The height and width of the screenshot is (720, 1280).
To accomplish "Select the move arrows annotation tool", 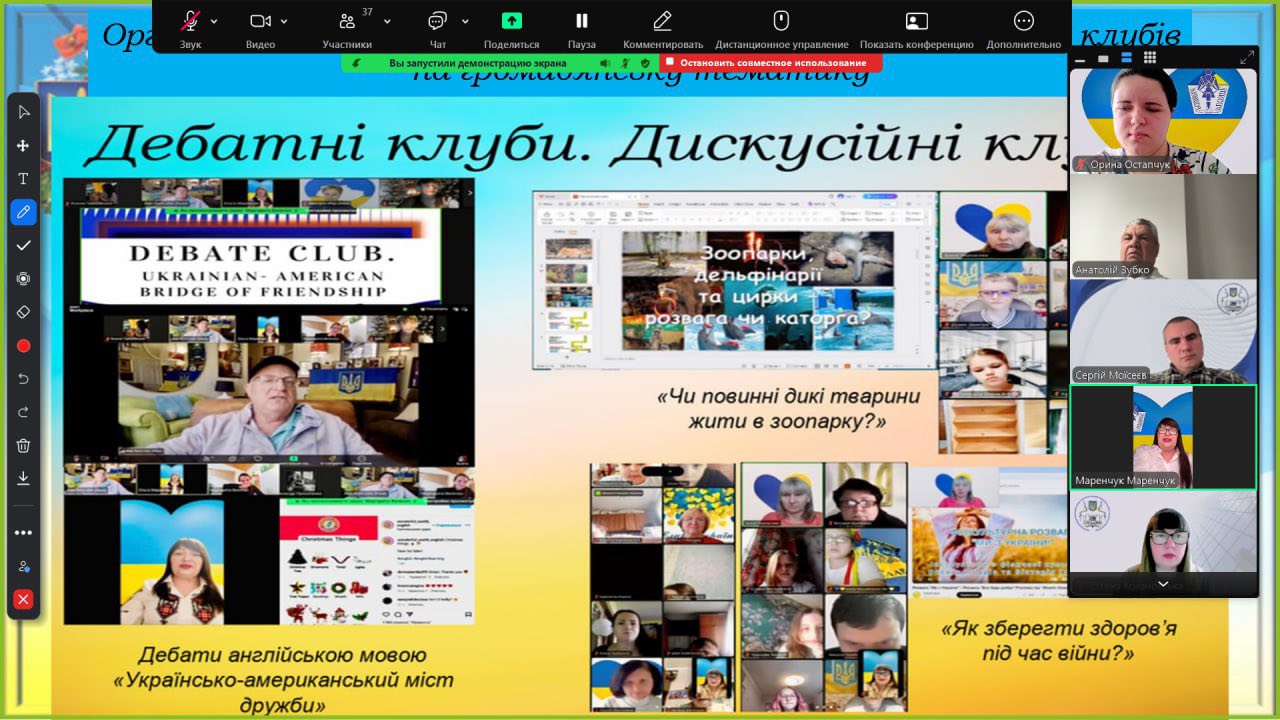I will 23,145.
